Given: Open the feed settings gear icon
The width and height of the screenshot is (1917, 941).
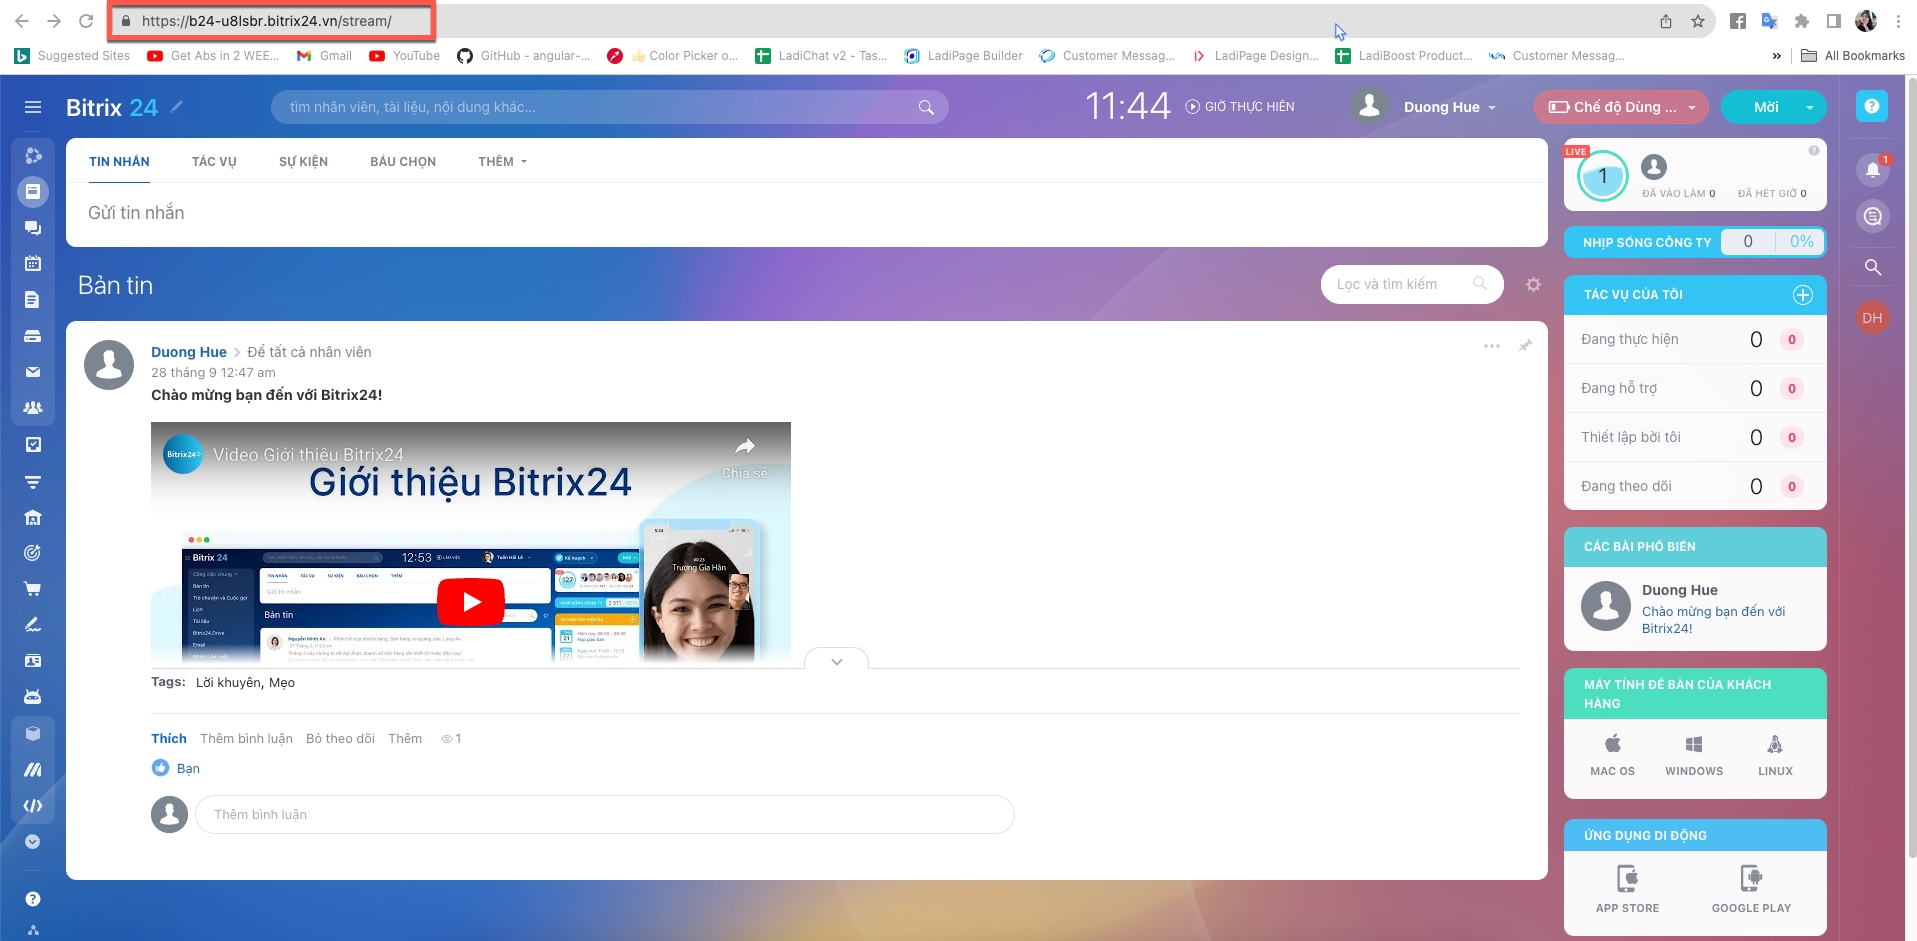Looking at the screenshot, I should [1533, 285].
